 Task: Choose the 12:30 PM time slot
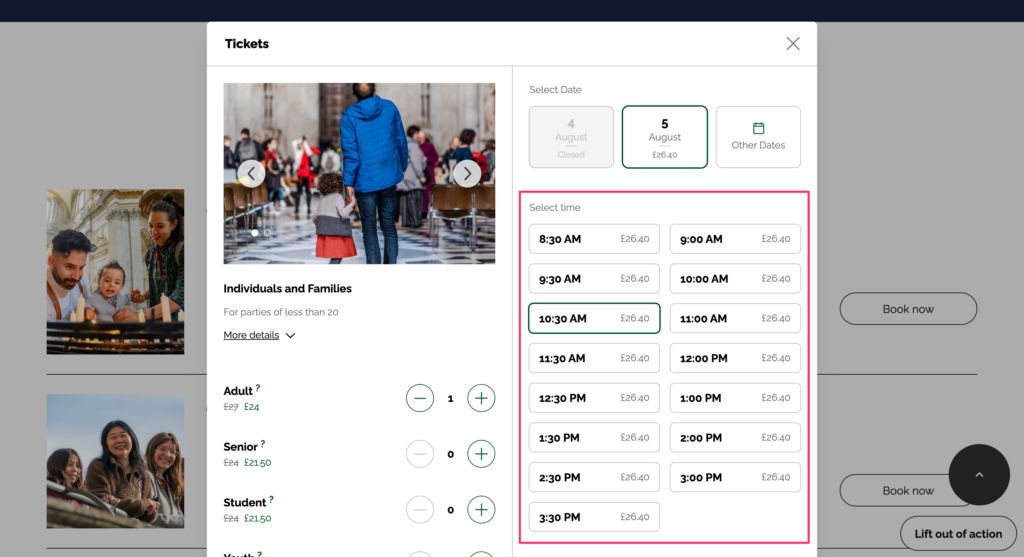click(594, 398)
